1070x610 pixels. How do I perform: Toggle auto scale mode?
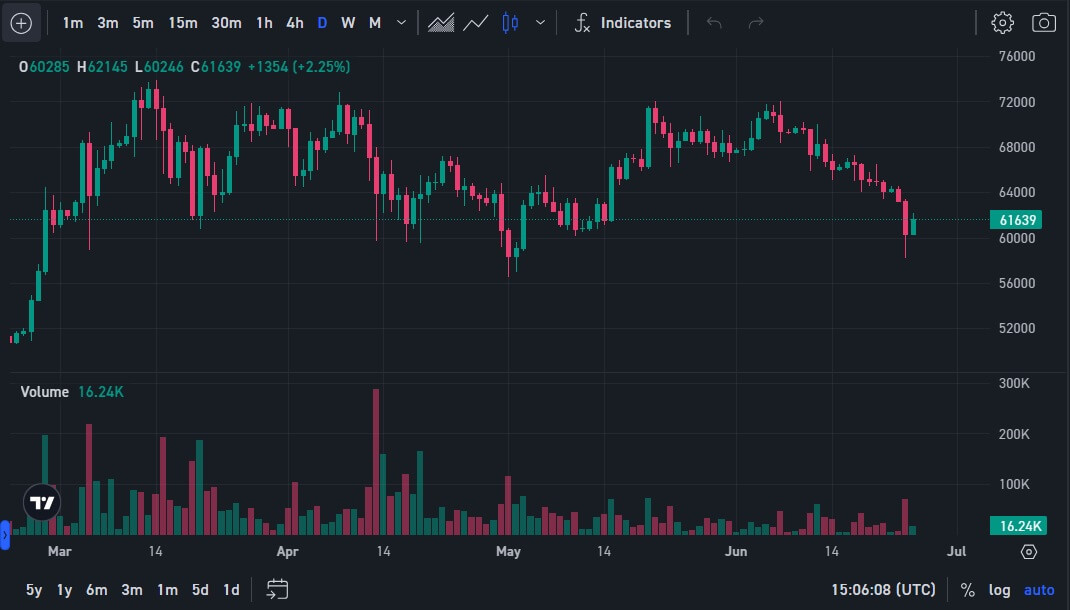pyautogui.click(x=1039, y=590)
